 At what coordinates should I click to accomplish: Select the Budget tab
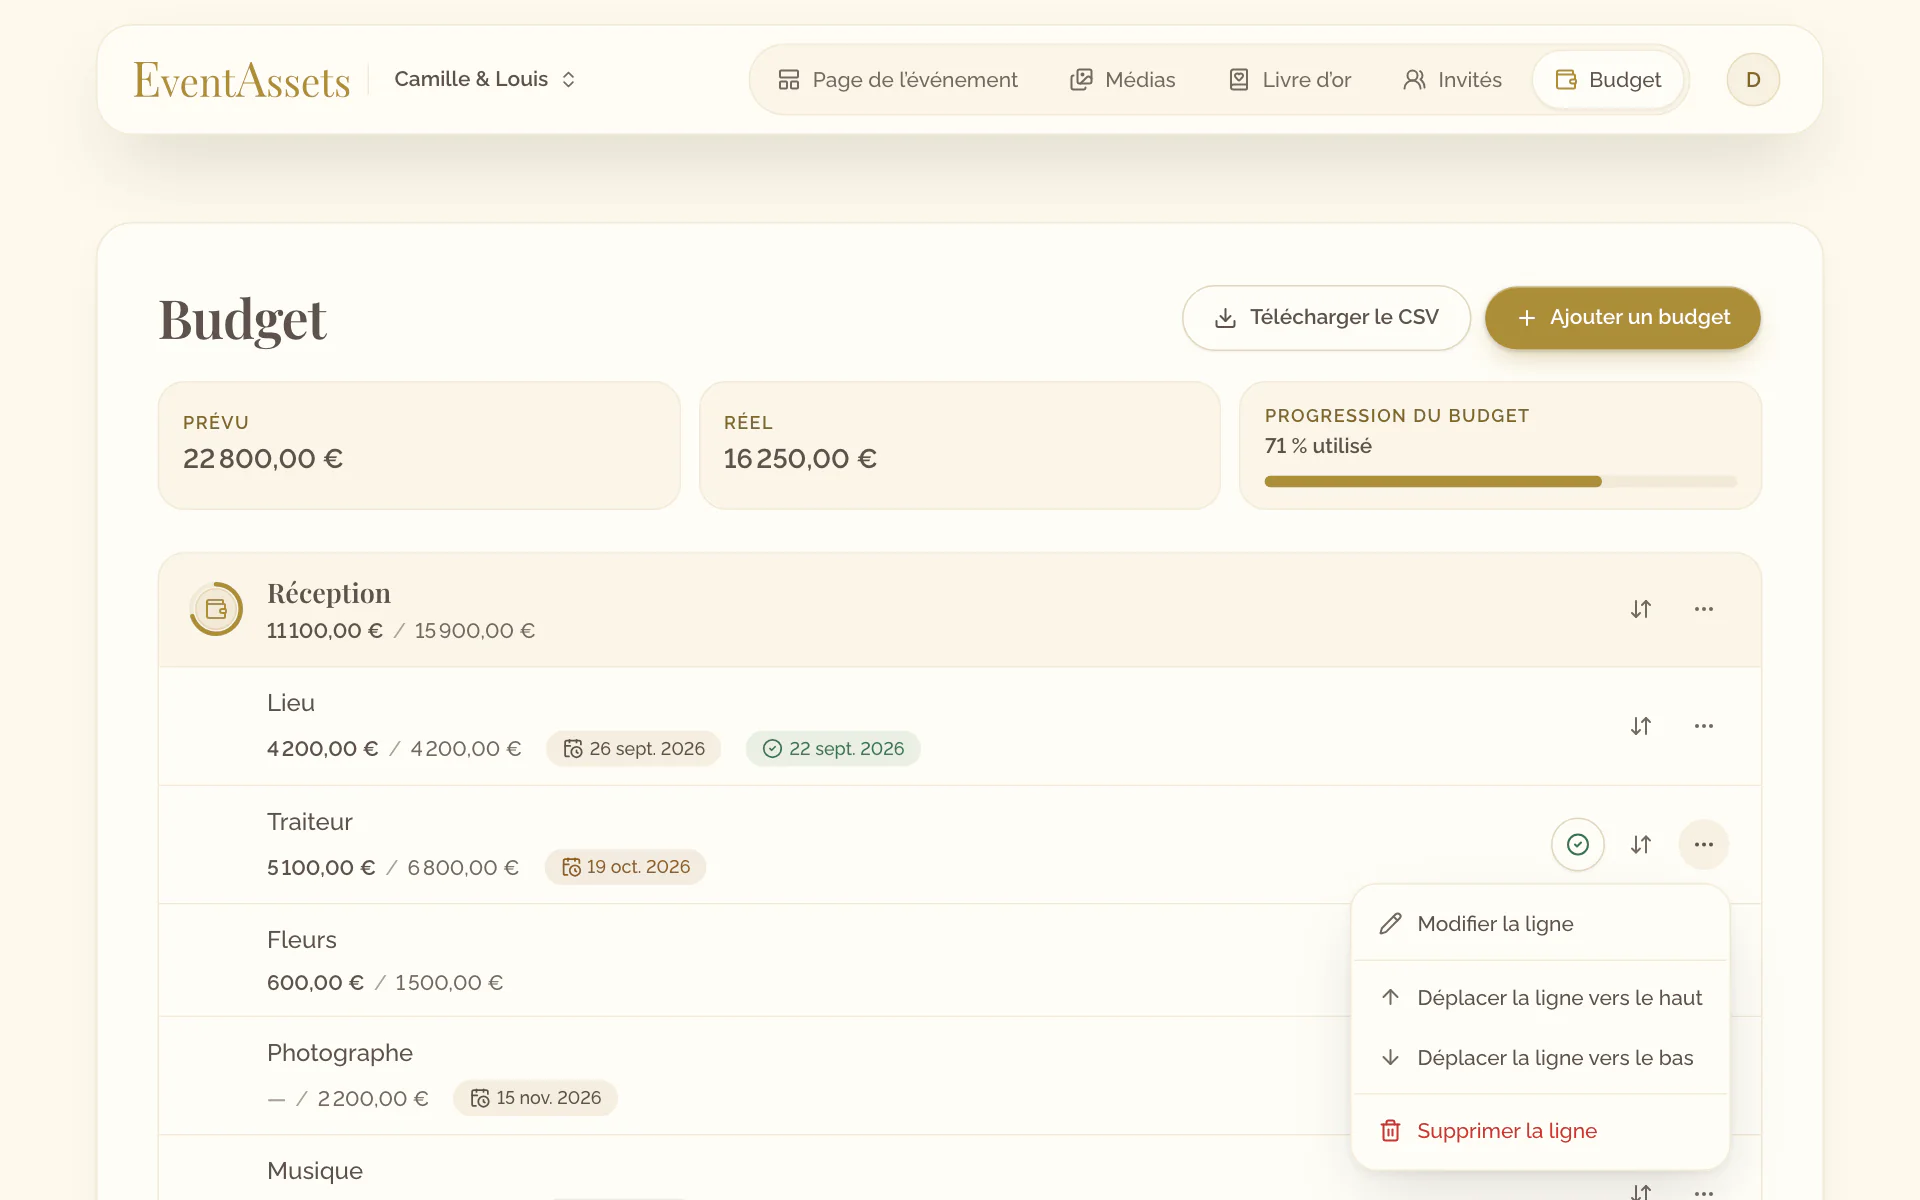pyautogui.click(x=1608, y=80)
